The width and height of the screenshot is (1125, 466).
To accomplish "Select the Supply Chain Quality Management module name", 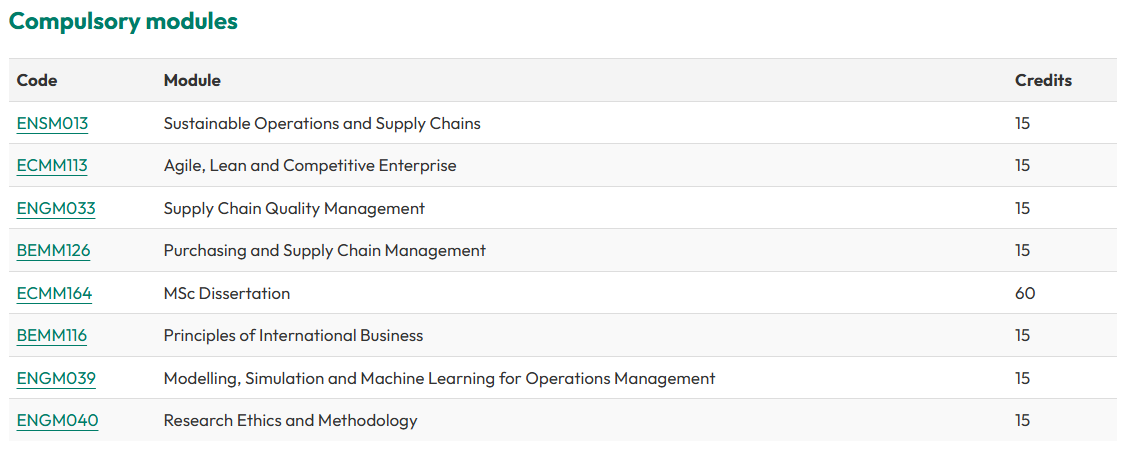I will click(294, 209).
